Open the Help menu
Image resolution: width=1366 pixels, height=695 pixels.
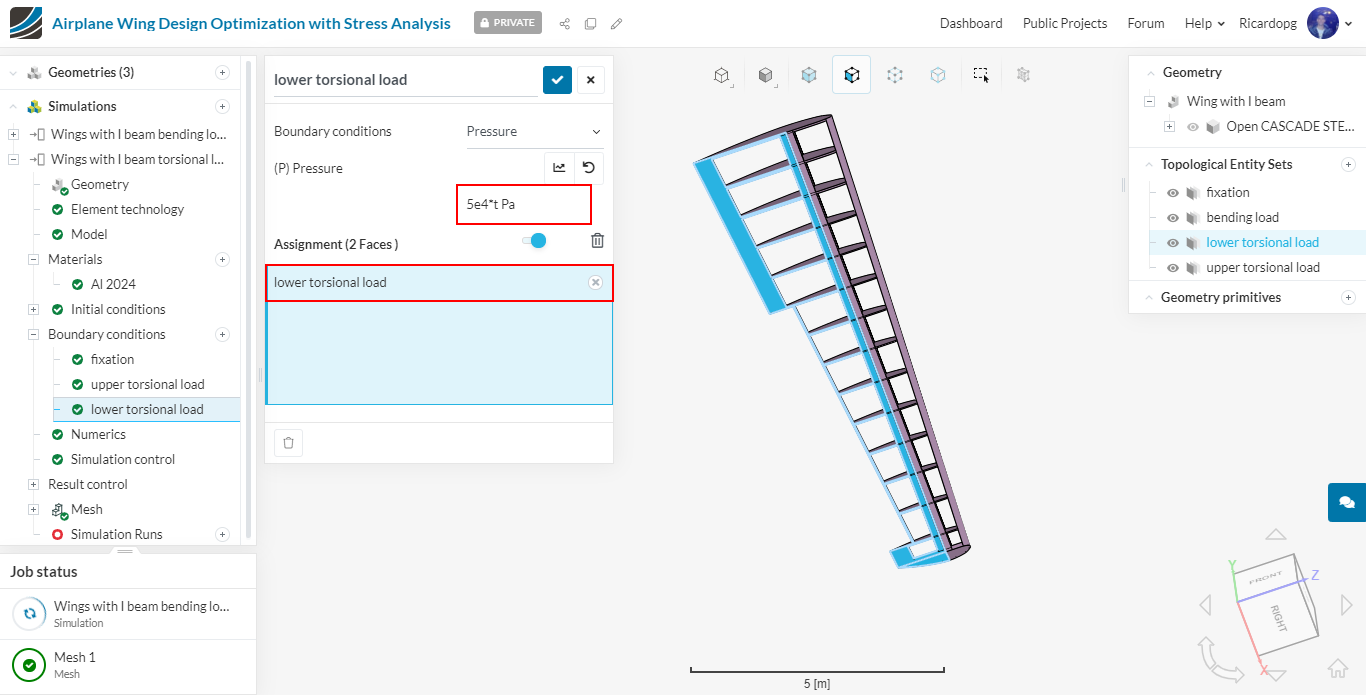click(x=1203, y=23)
